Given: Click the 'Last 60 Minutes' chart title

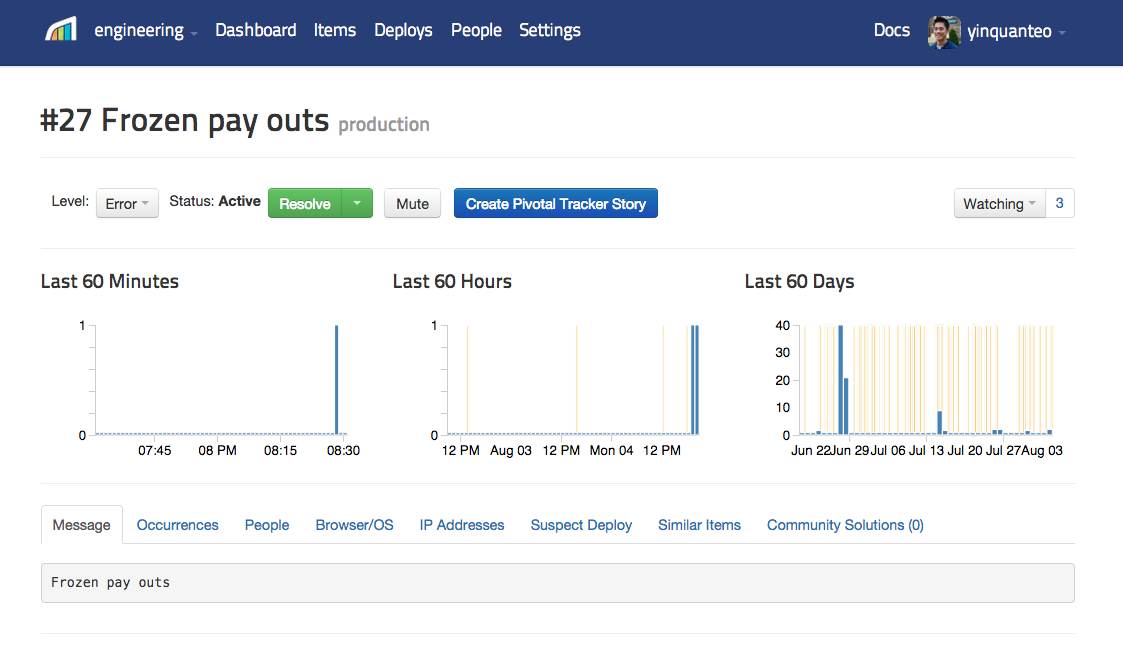Looking at the screenshot, I should pos(110,281).
